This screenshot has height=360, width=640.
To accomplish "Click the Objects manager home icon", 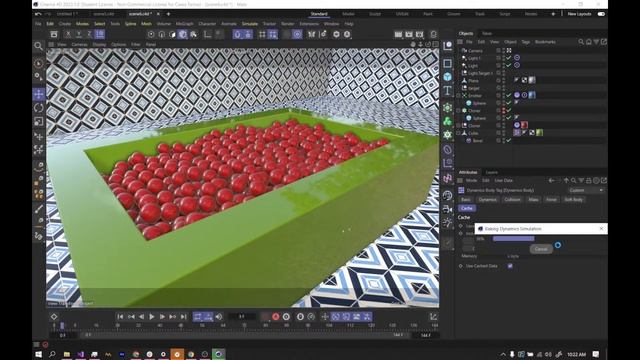I will tap(589, 42).
